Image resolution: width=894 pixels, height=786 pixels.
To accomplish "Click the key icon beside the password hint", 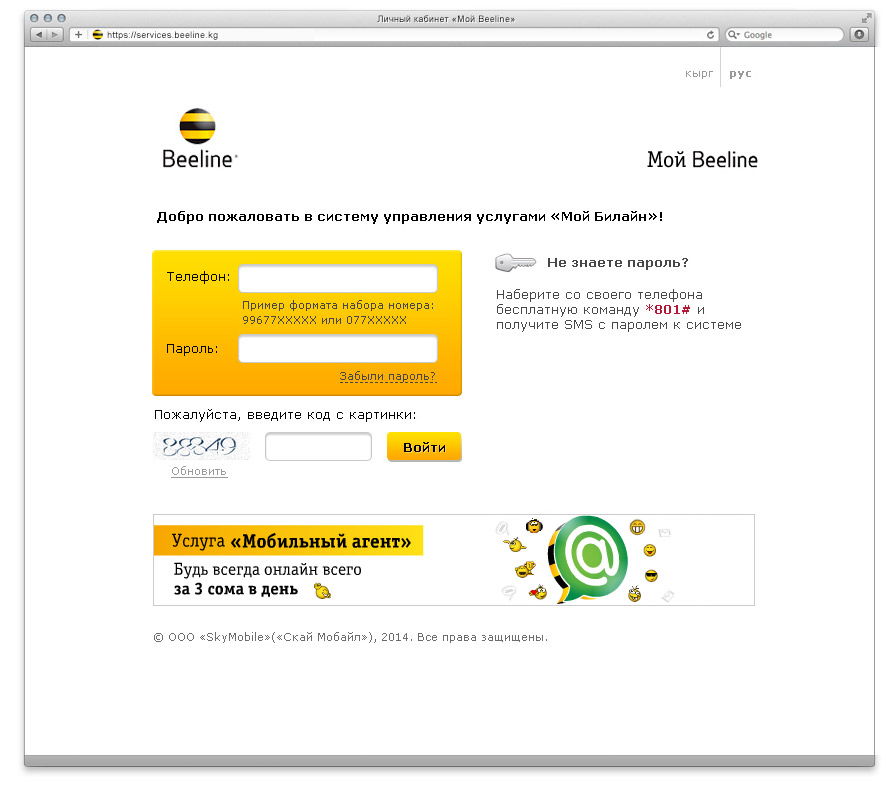I will pos(515,263).
